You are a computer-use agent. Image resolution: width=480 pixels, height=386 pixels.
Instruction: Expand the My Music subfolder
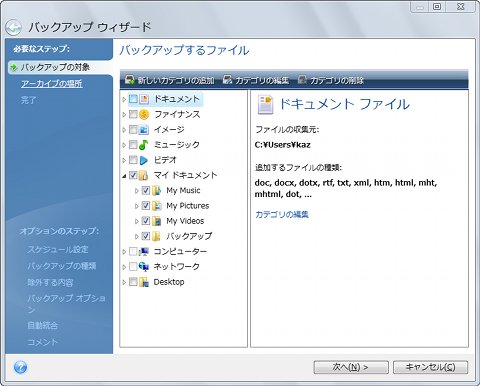(137, 191)
